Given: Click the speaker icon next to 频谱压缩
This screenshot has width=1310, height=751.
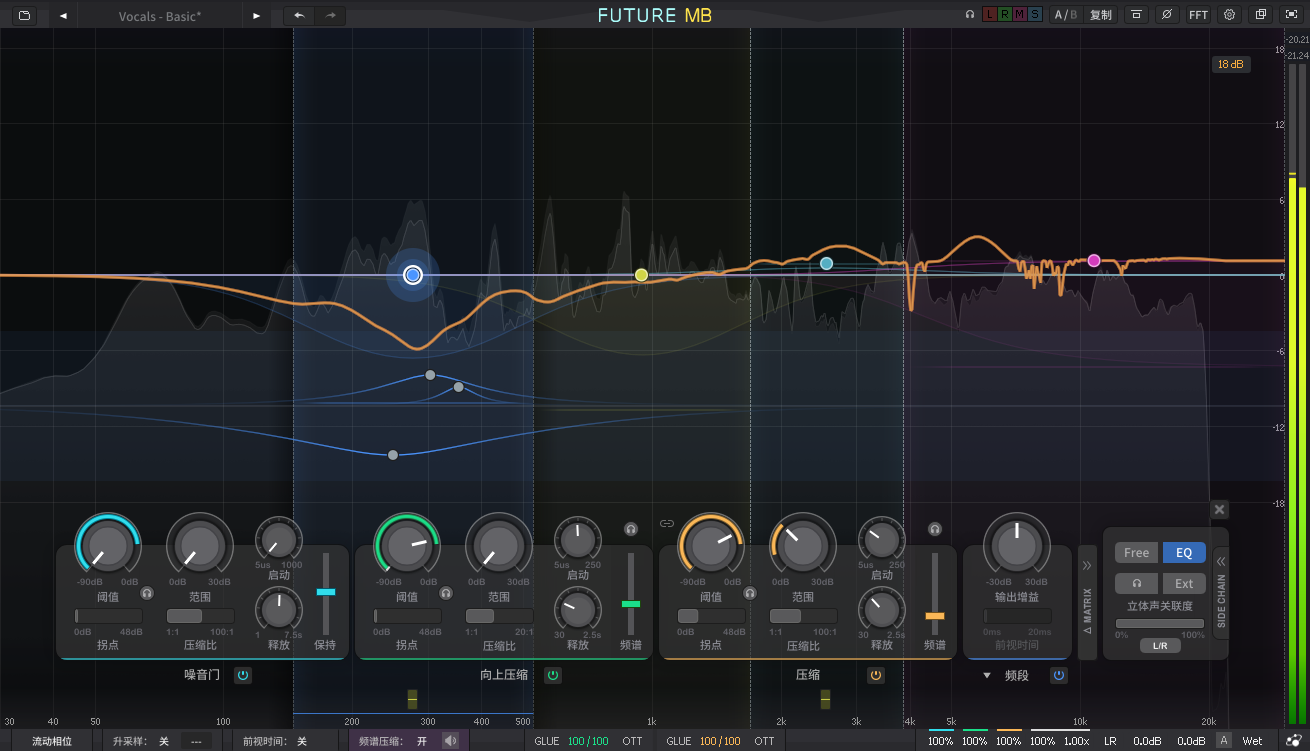Looking at the screenshot, I should pos(451,741).
